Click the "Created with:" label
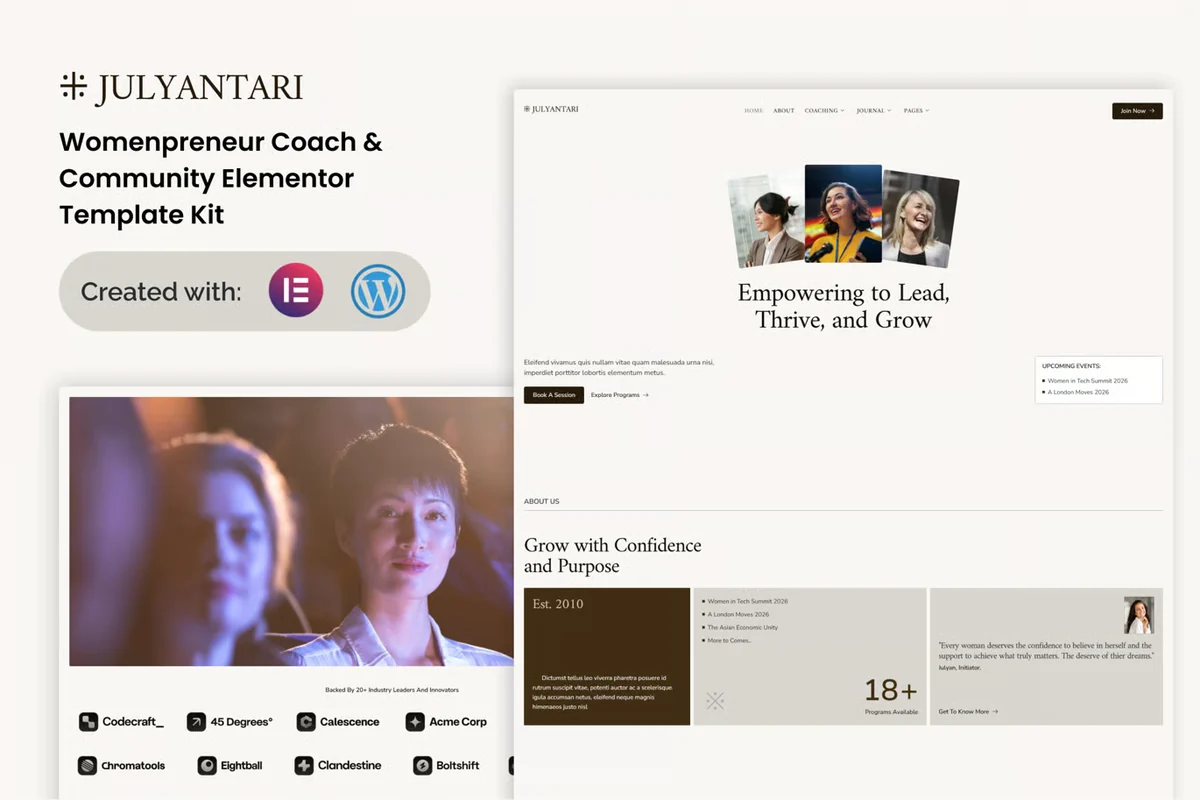Screen dimensions: 1200x800 point(161,291)
